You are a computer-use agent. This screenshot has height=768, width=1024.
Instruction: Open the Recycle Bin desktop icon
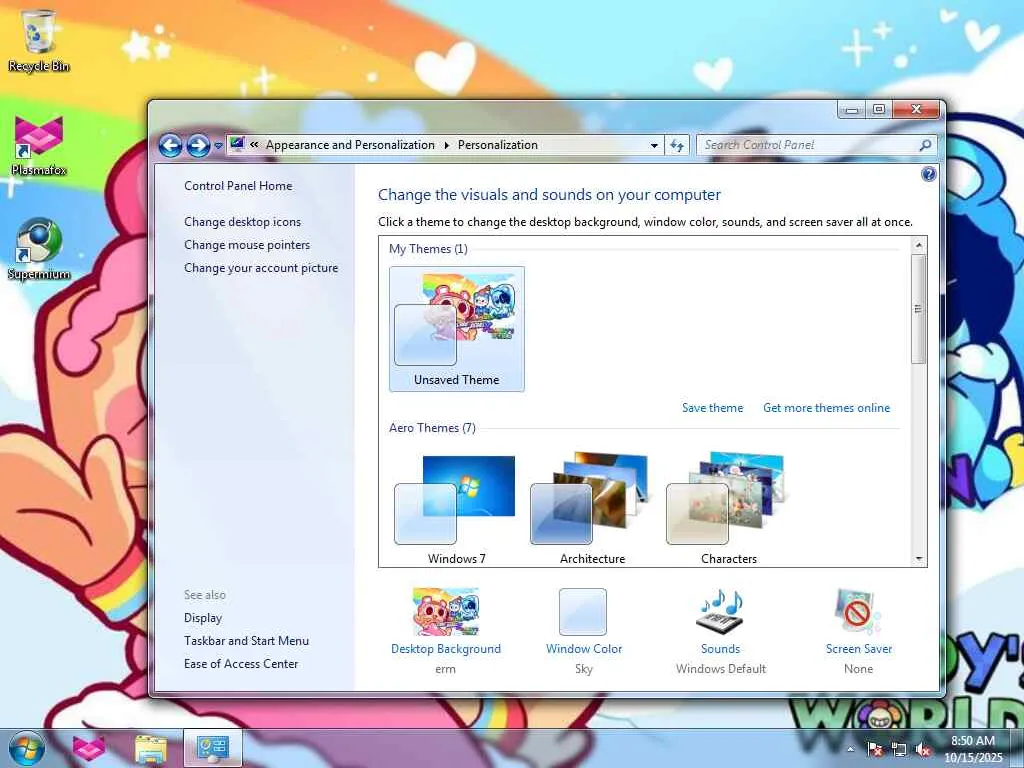click(x=39, y=40)
